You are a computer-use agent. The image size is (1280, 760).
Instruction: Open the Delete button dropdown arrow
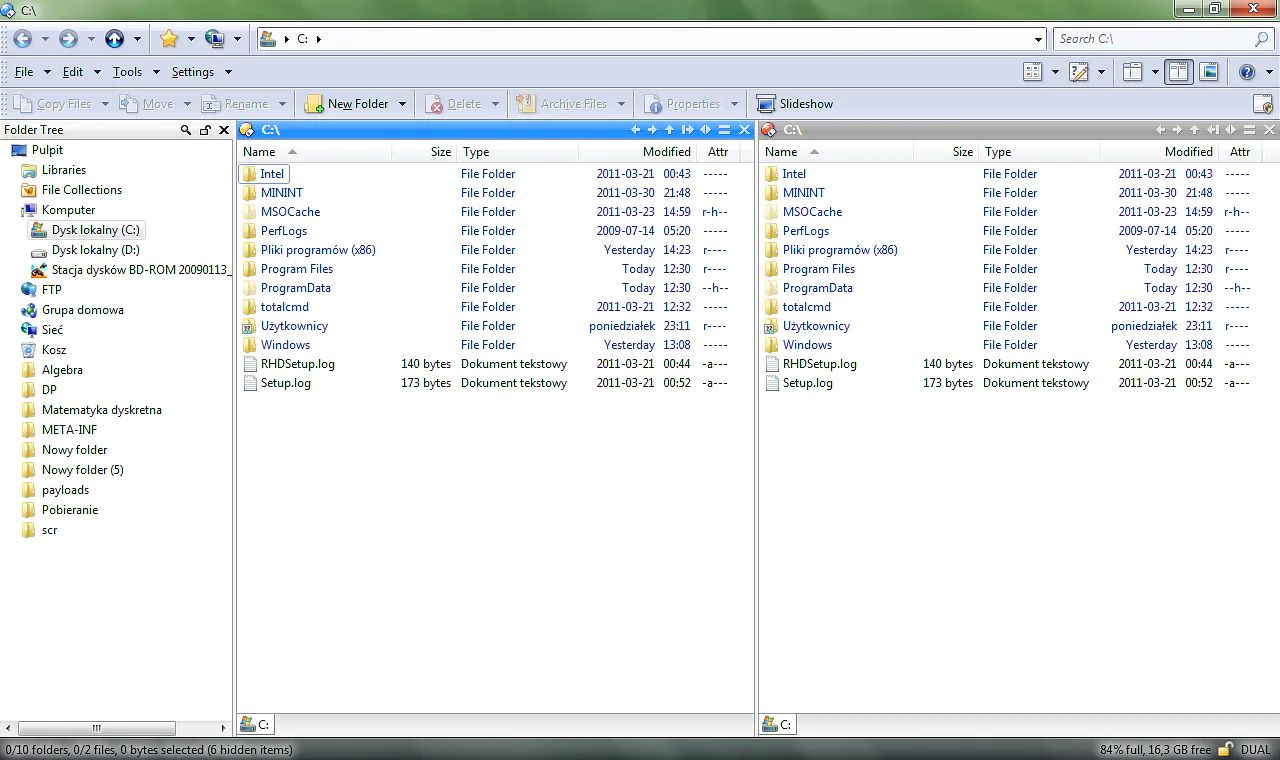click(x=496, y=103)
